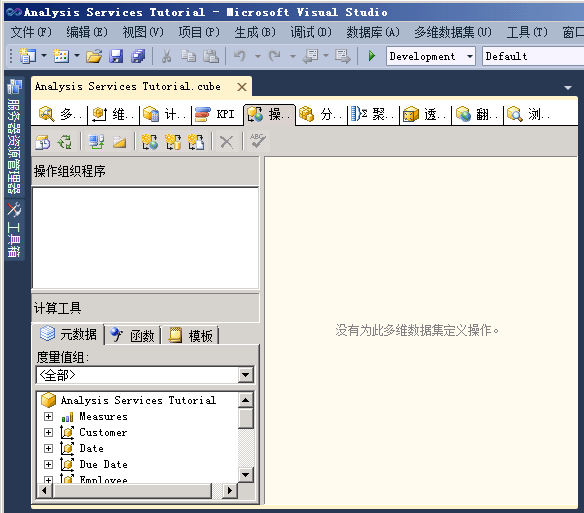The width and height of the screenshot is (584, 513).
Task: Switch to the browser 浏.. tab
Action: (x=529, y=114)
